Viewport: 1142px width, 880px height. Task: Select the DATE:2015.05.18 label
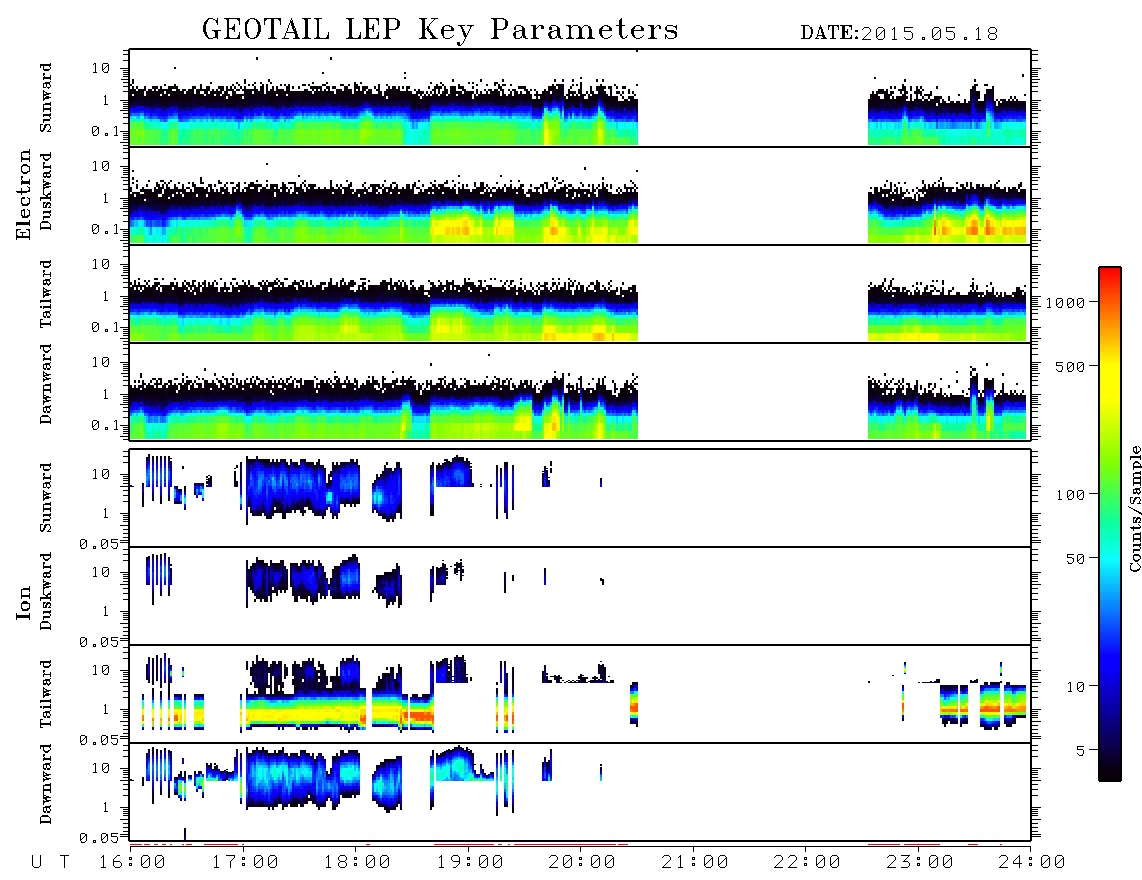[899, 34]
